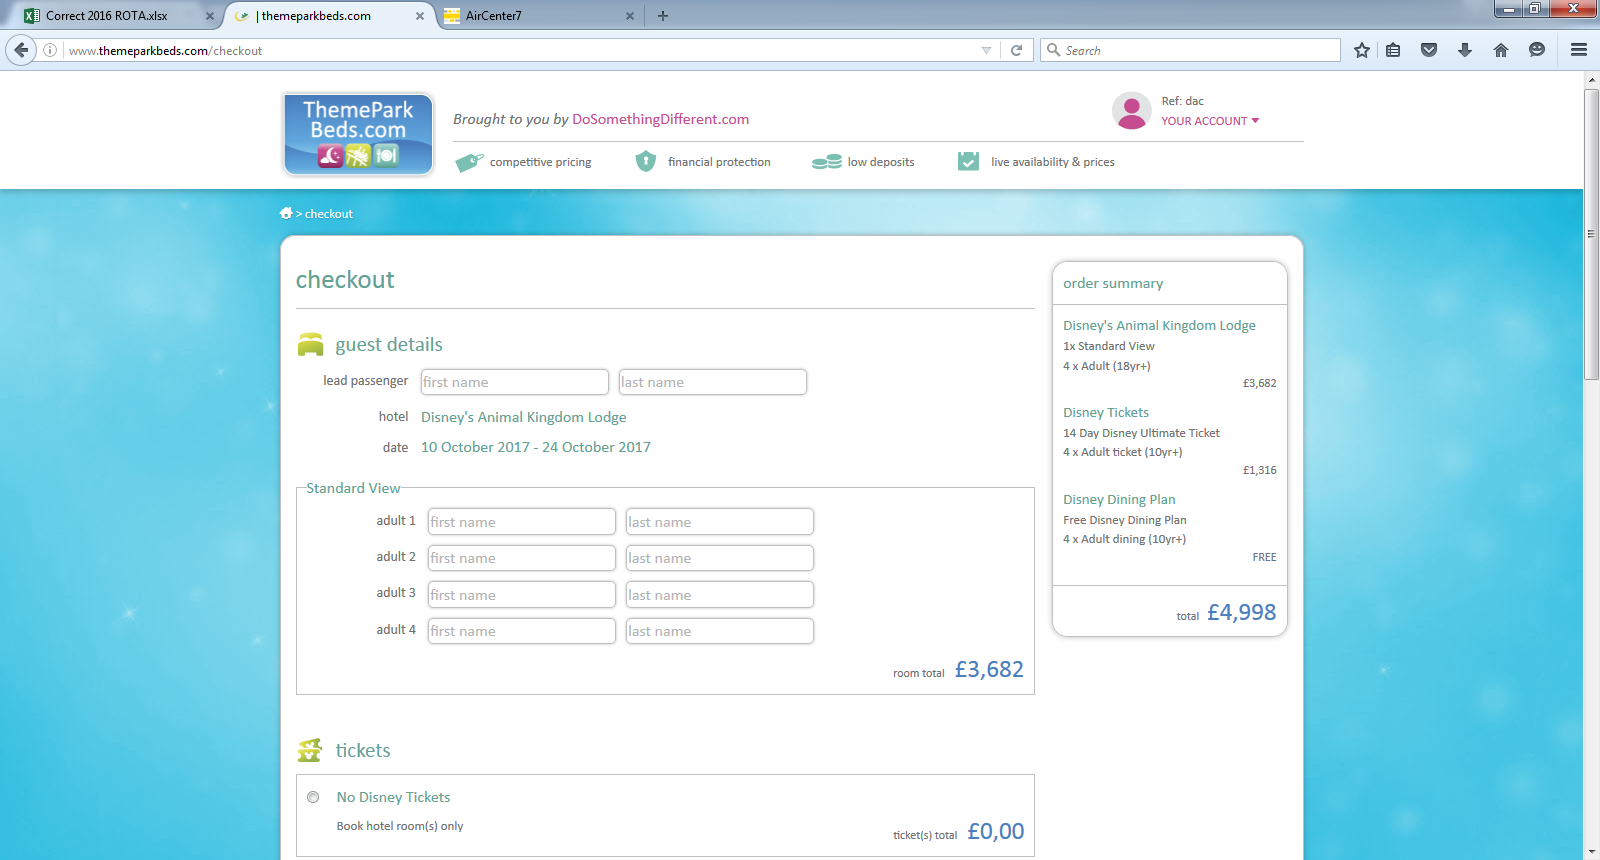This screenshot has width=1600, height=860.
Task: Close the Correct 2016 ROTA.xlsx tab
Action: point(209,16)
